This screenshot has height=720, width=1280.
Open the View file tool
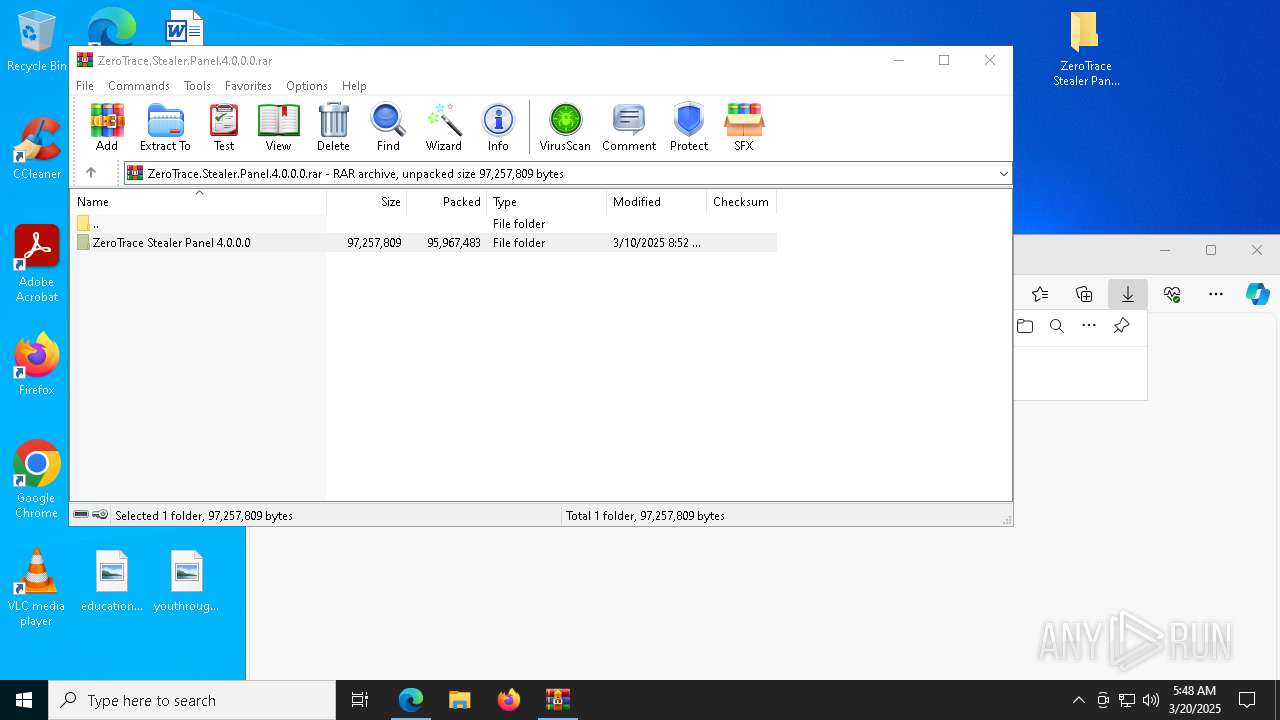(278, 127)
